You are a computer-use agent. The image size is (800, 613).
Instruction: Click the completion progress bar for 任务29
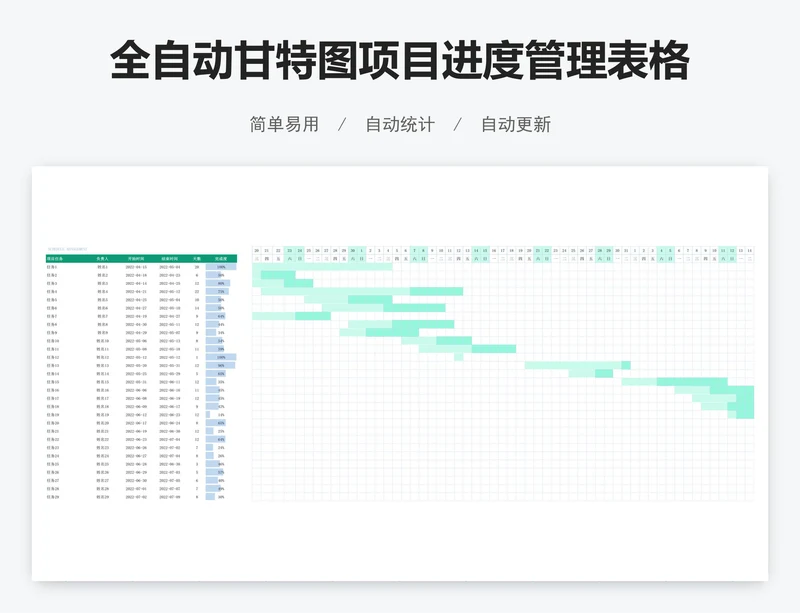pyautogui.click(x=210, y=497)
